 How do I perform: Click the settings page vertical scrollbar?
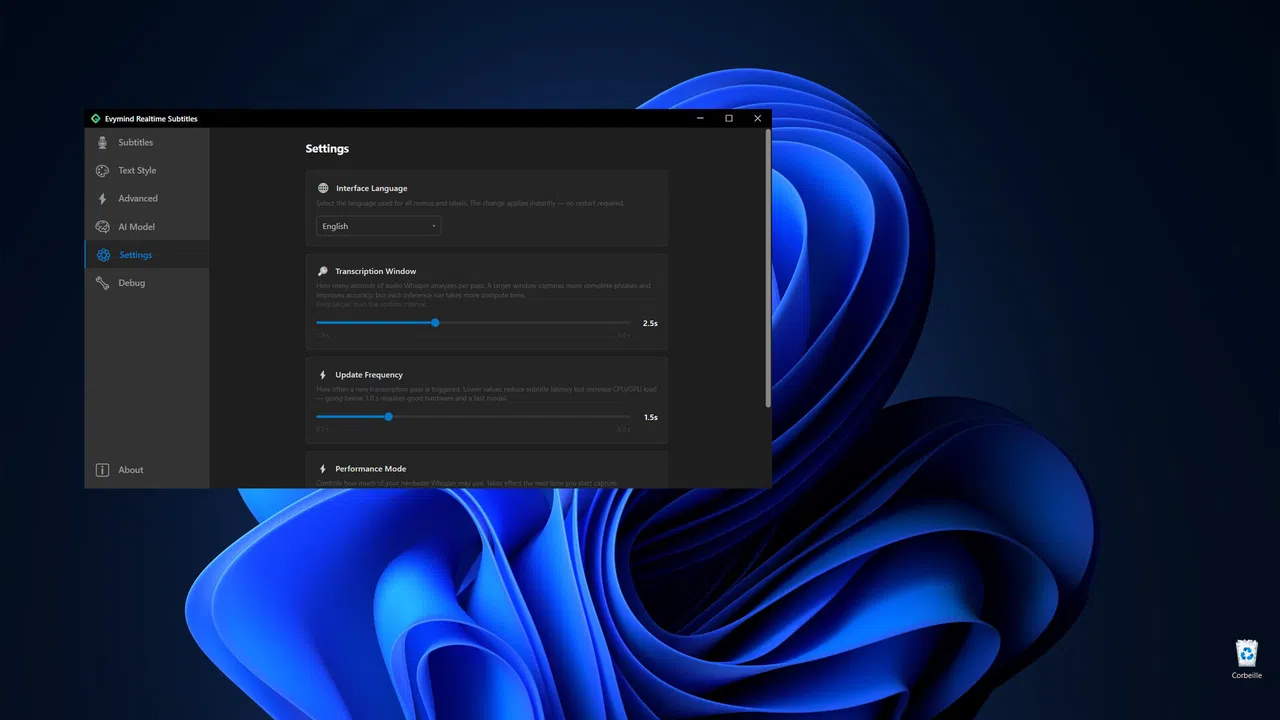click(768, 268)
